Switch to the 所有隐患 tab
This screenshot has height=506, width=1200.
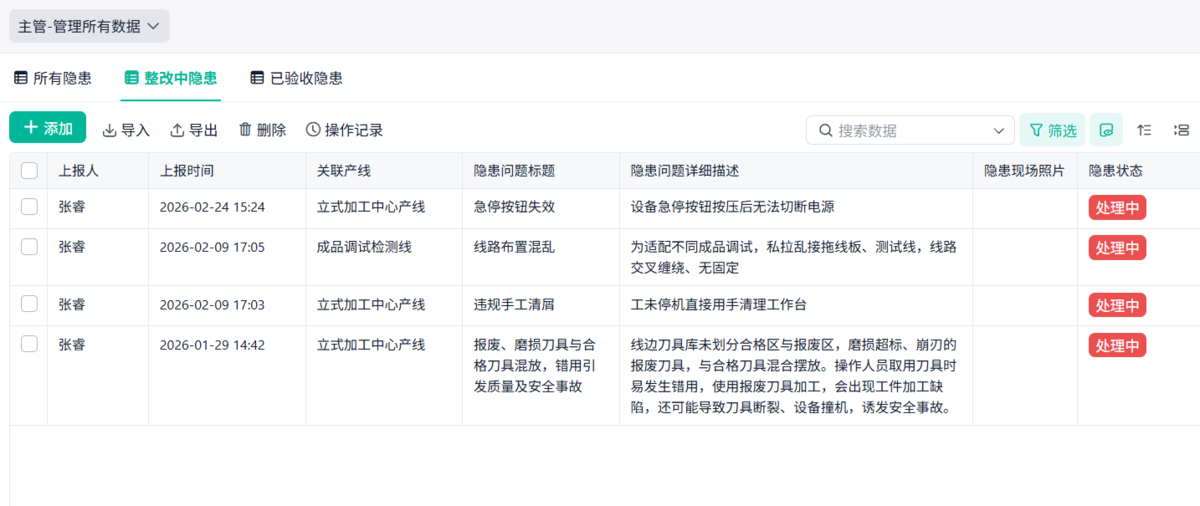click(53, 78)
